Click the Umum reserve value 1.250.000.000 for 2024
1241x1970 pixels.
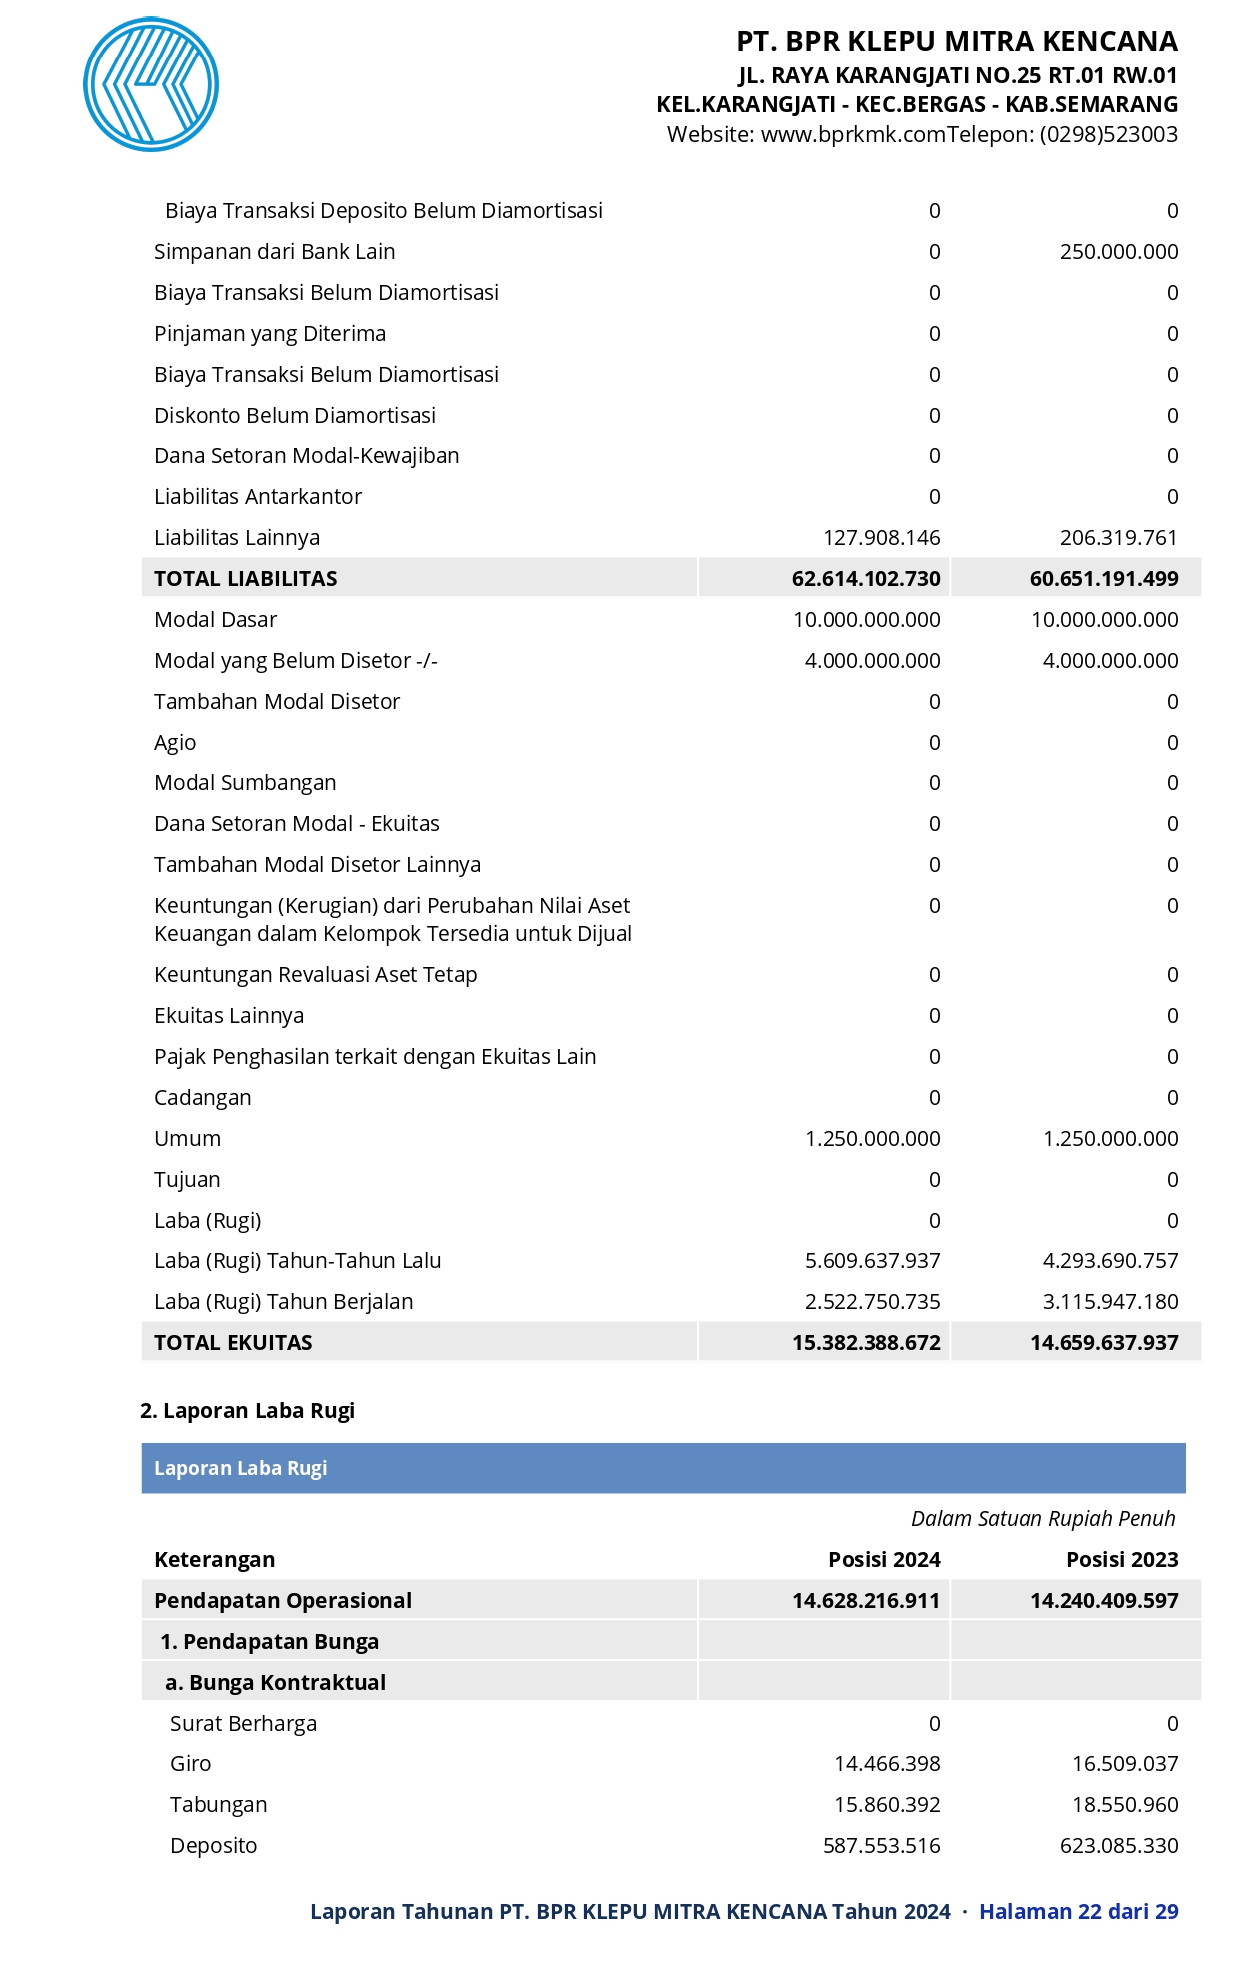click(872, 1138)
